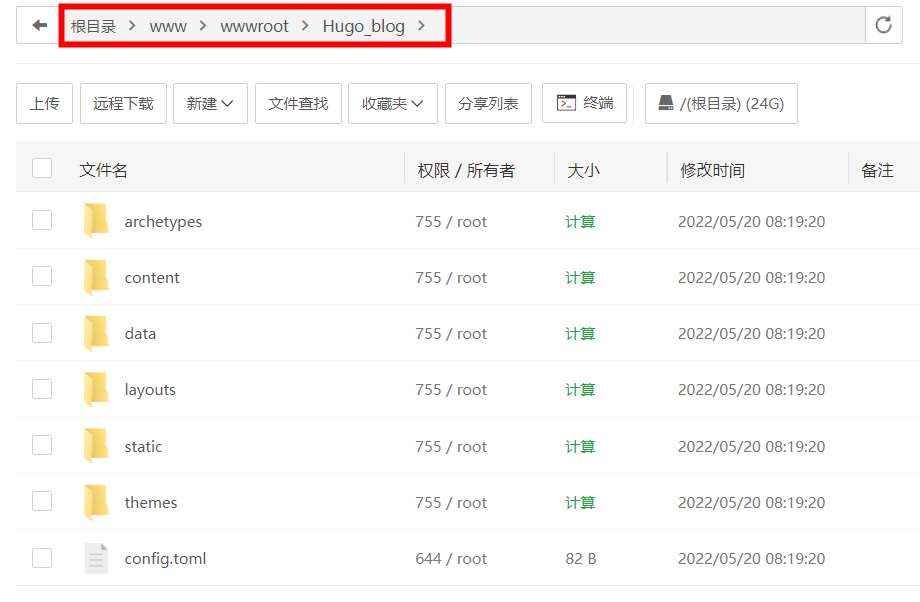Click modified time of config.toml row

pyautogui.click(x=752, y=559)
